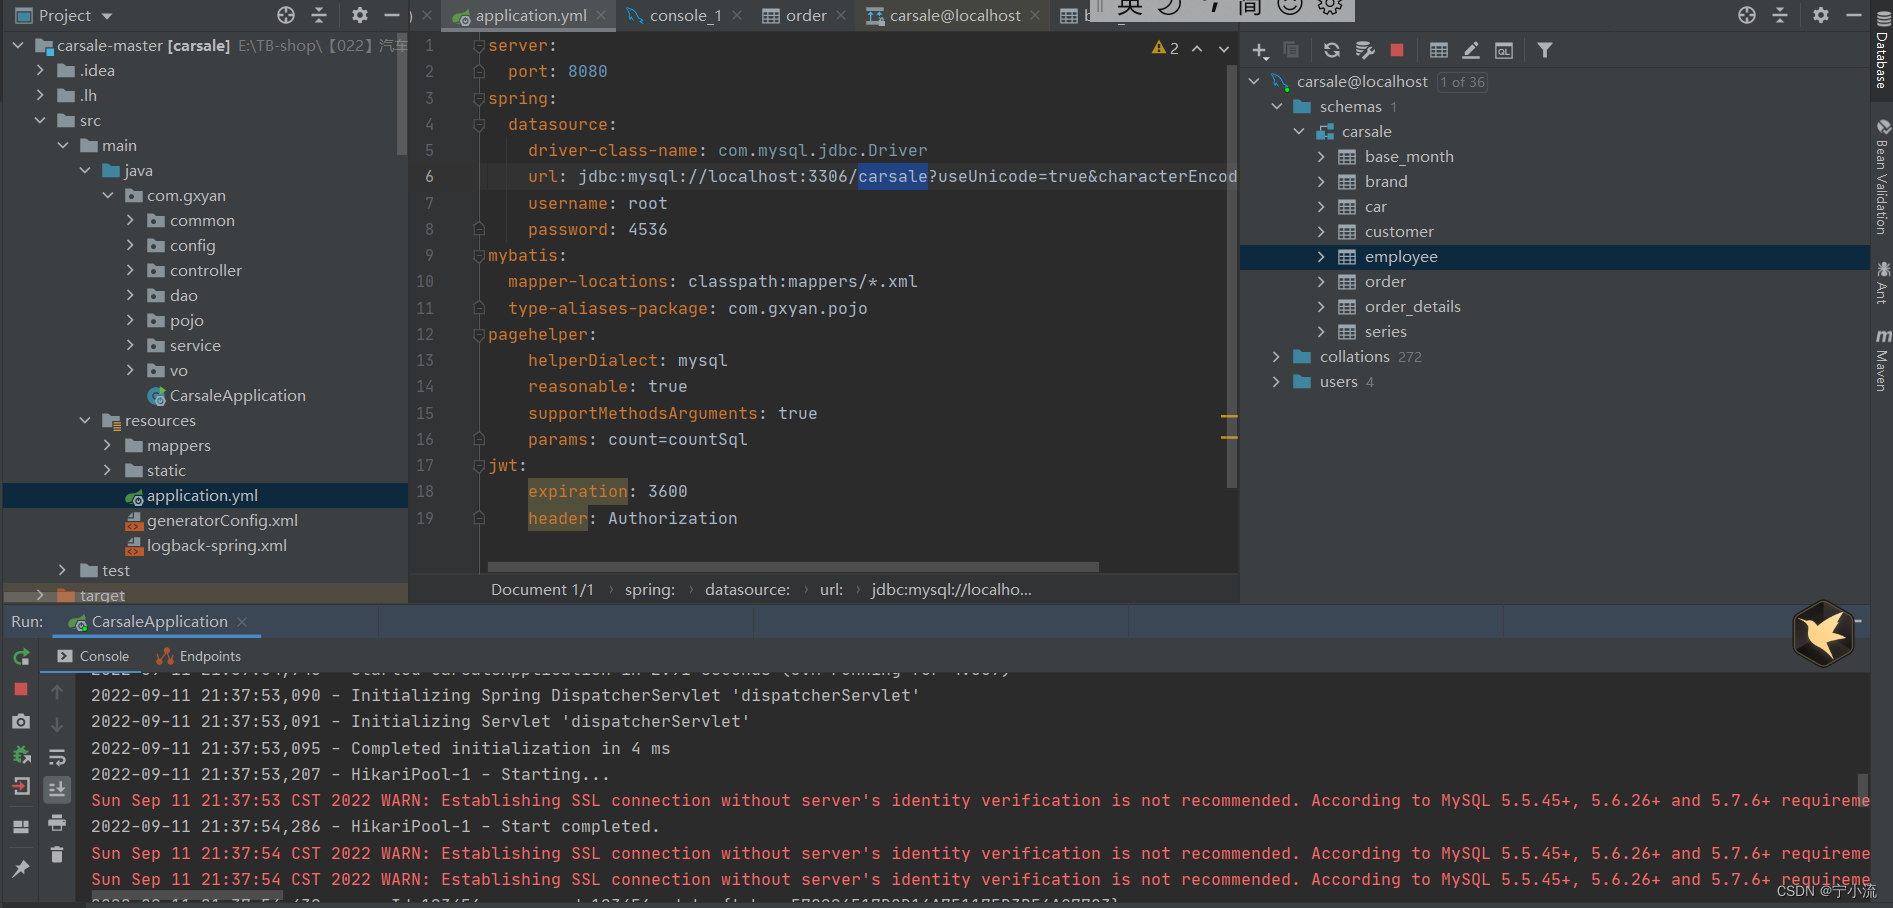Expand the .idea folder
Image resolution: width=1893 pixels, height=908 pixels.
tap(40, 70)
